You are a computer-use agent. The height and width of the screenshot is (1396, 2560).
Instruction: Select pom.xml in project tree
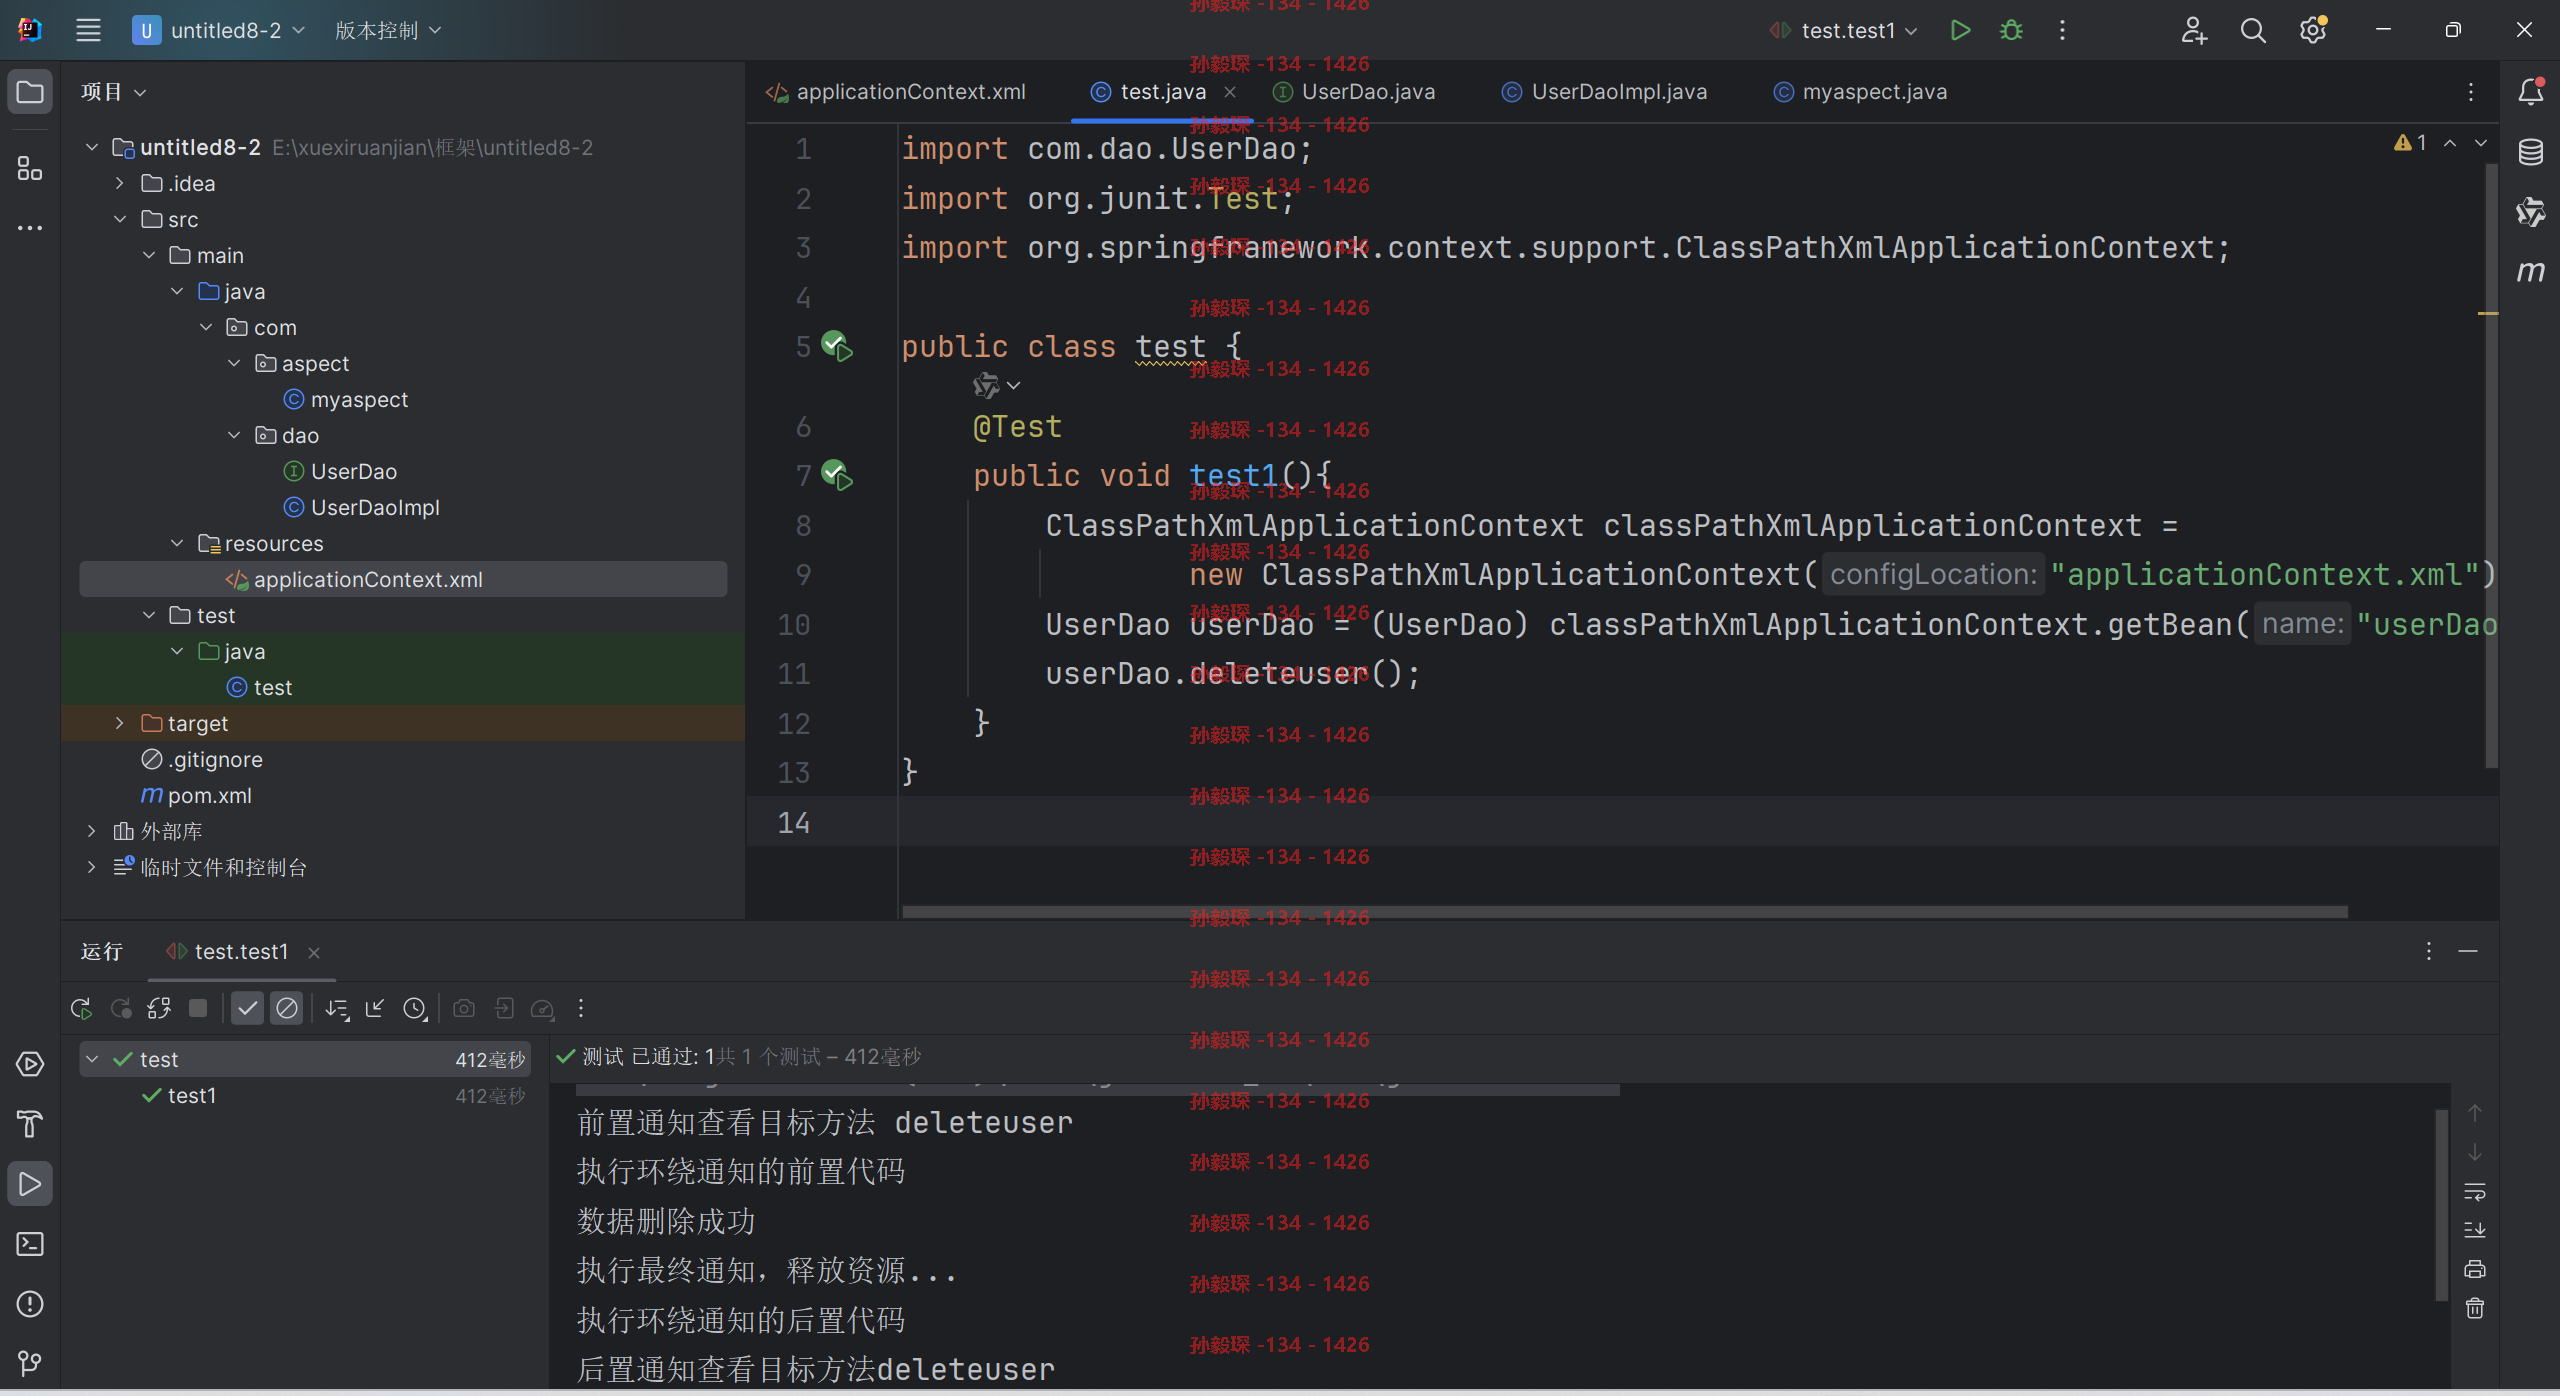click(x=196, y=796)
